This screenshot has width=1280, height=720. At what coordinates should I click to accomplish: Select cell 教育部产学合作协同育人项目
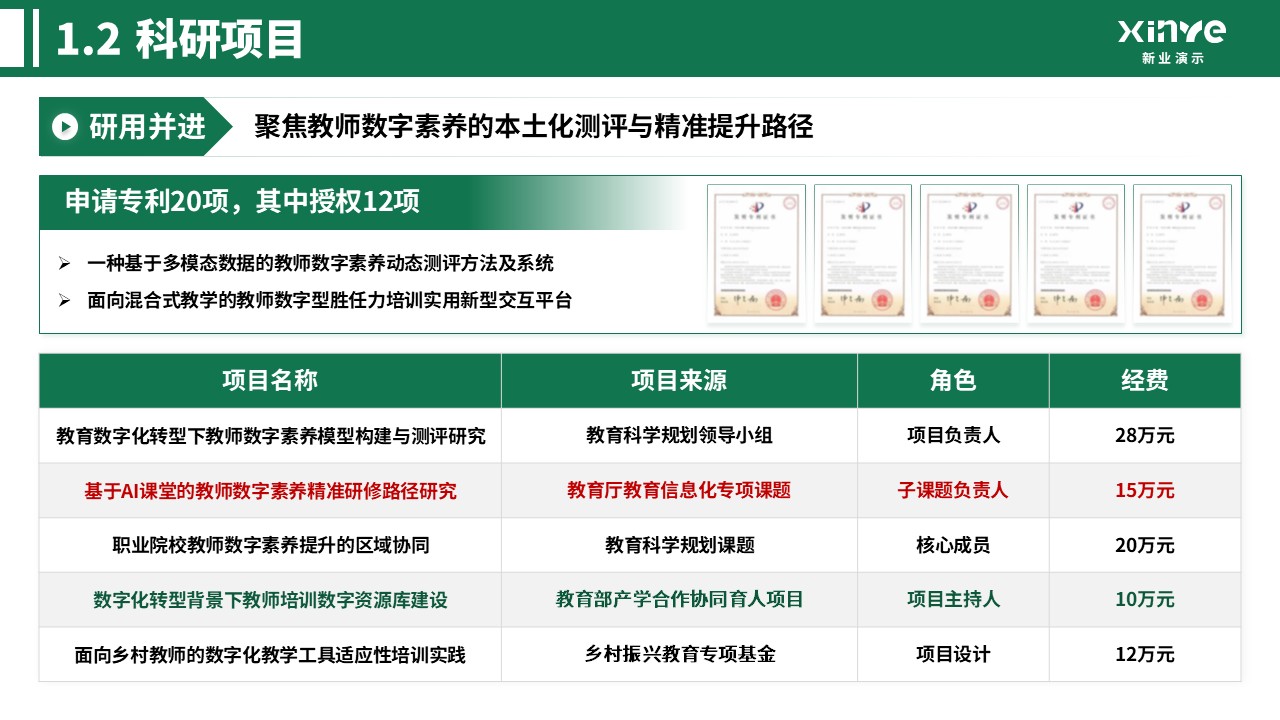(679, 600)
